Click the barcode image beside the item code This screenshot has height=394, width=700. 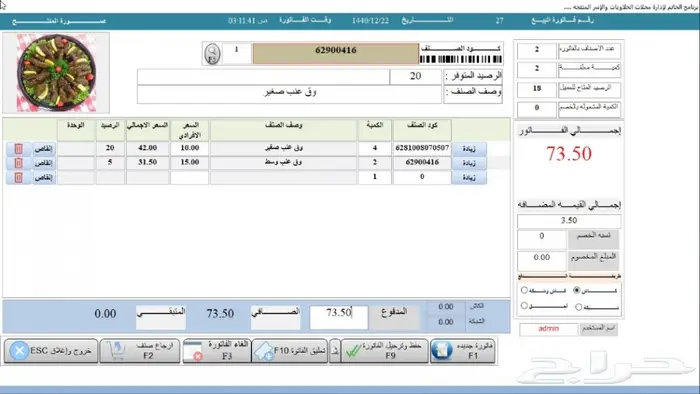[x=461, y=59]
